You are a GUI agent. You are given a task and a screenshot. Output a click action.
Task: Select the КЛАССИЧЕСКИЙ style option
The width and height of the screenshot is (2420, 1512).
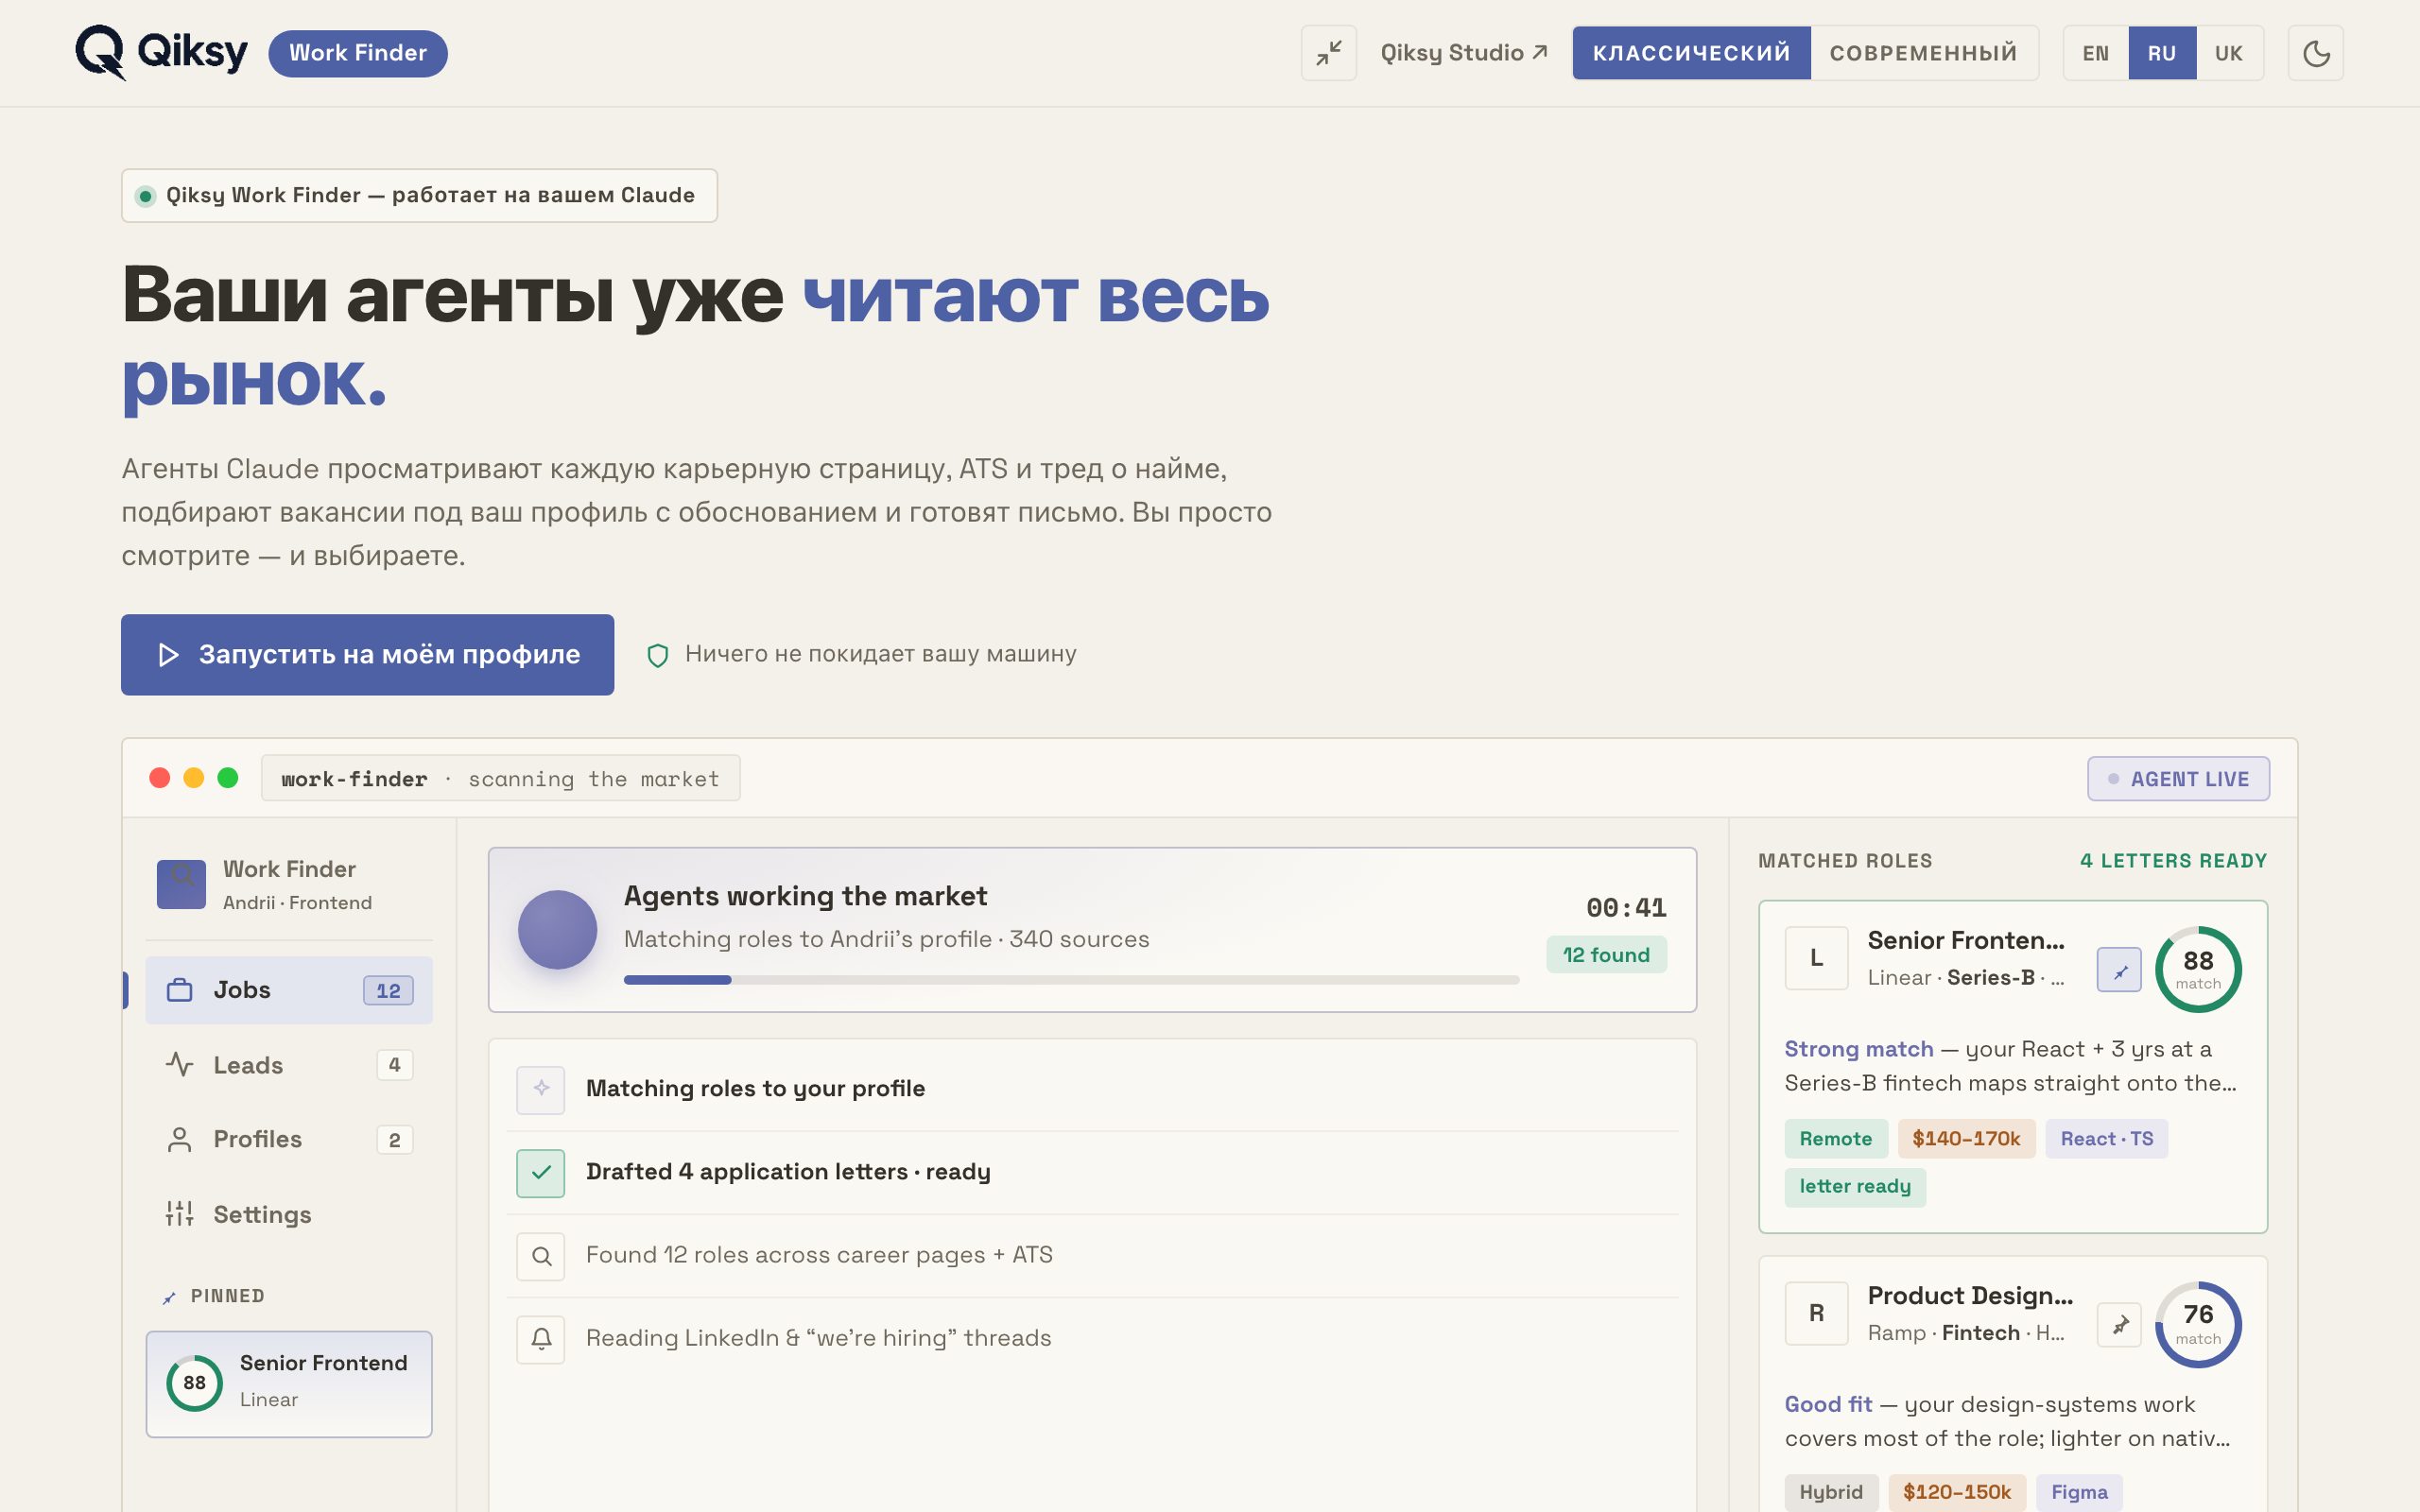click(1691, 53)
